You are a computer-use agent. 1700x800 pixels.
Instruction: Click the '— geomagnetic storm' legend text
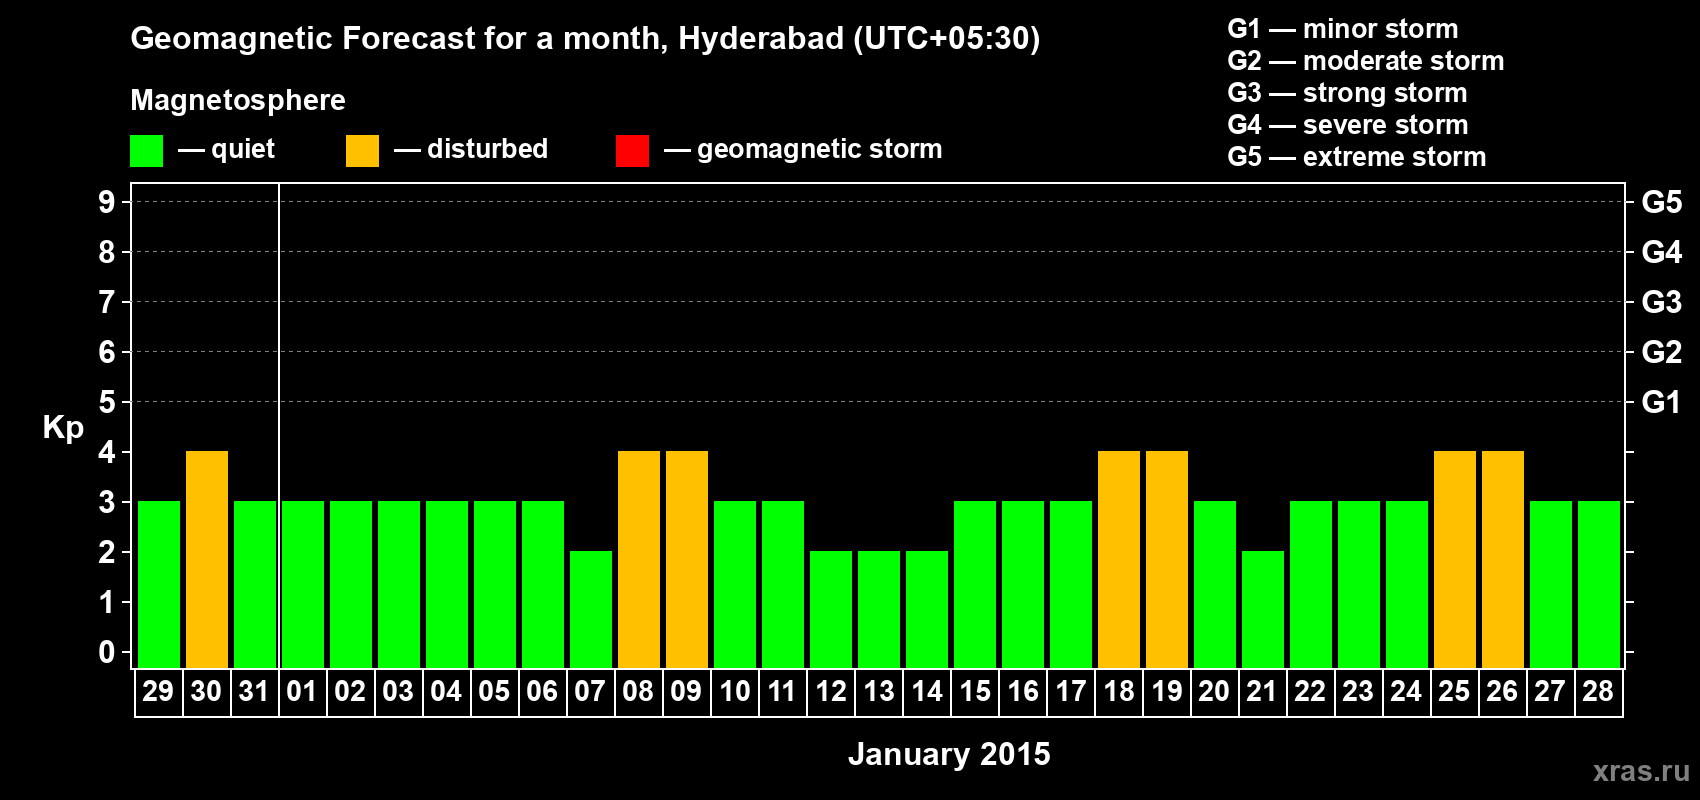click(803, 150)
